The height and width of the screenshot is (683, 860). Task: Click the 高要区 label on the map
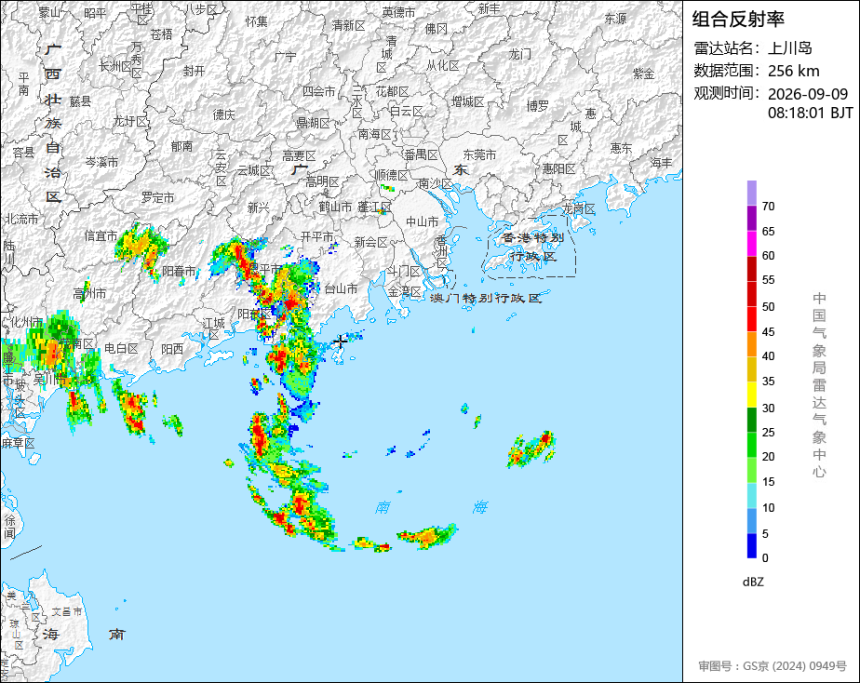(x=299, y=156)
